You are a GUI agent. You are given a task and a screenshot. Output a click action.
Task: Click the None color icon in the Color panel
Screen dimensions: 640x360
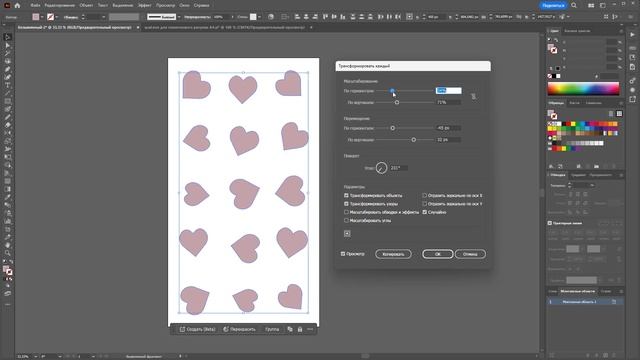click(550, 76)
